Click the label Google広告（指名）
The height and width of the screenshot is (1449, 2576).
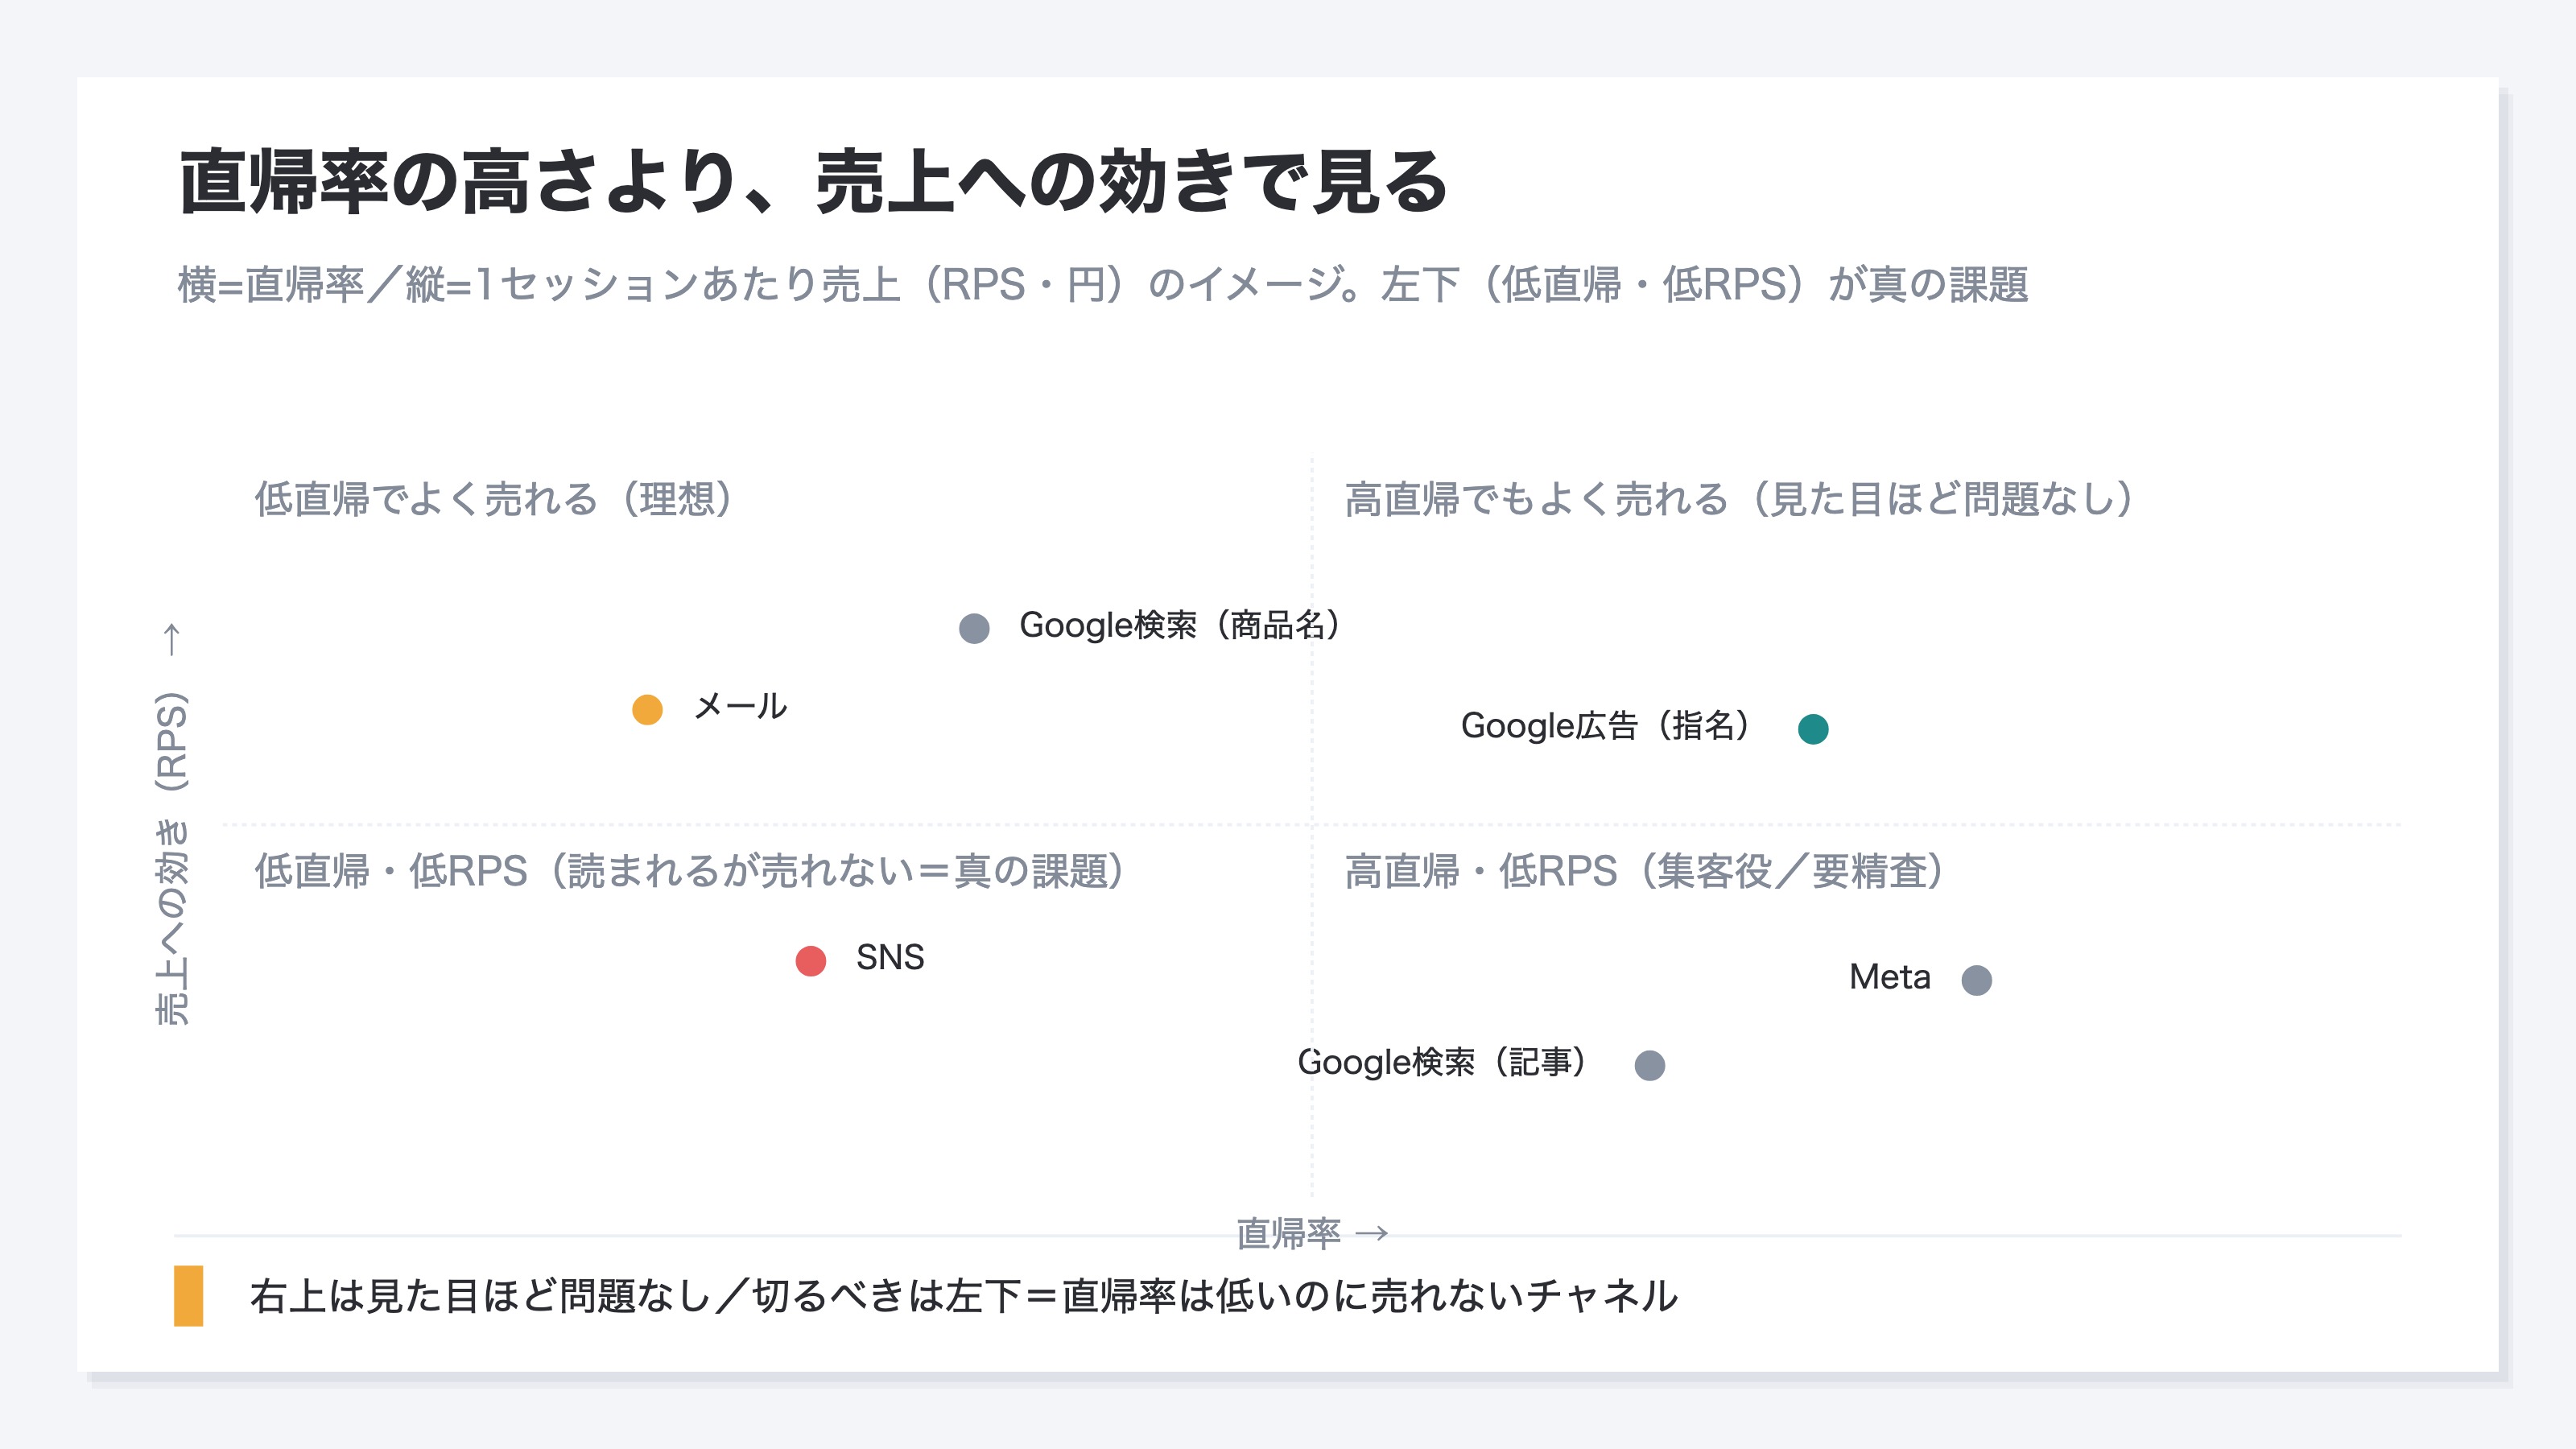point(1606,725)
